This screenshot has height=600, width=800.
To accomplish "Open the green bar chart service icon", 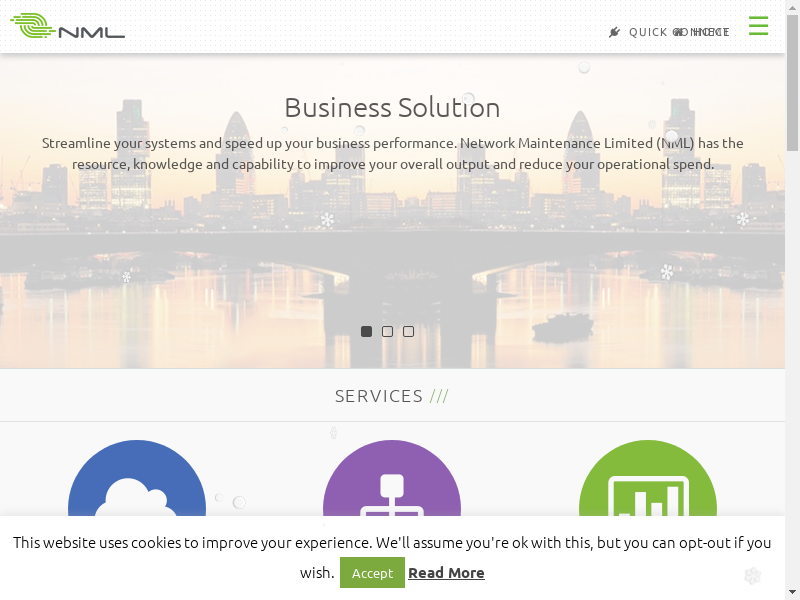I will 647,478.
